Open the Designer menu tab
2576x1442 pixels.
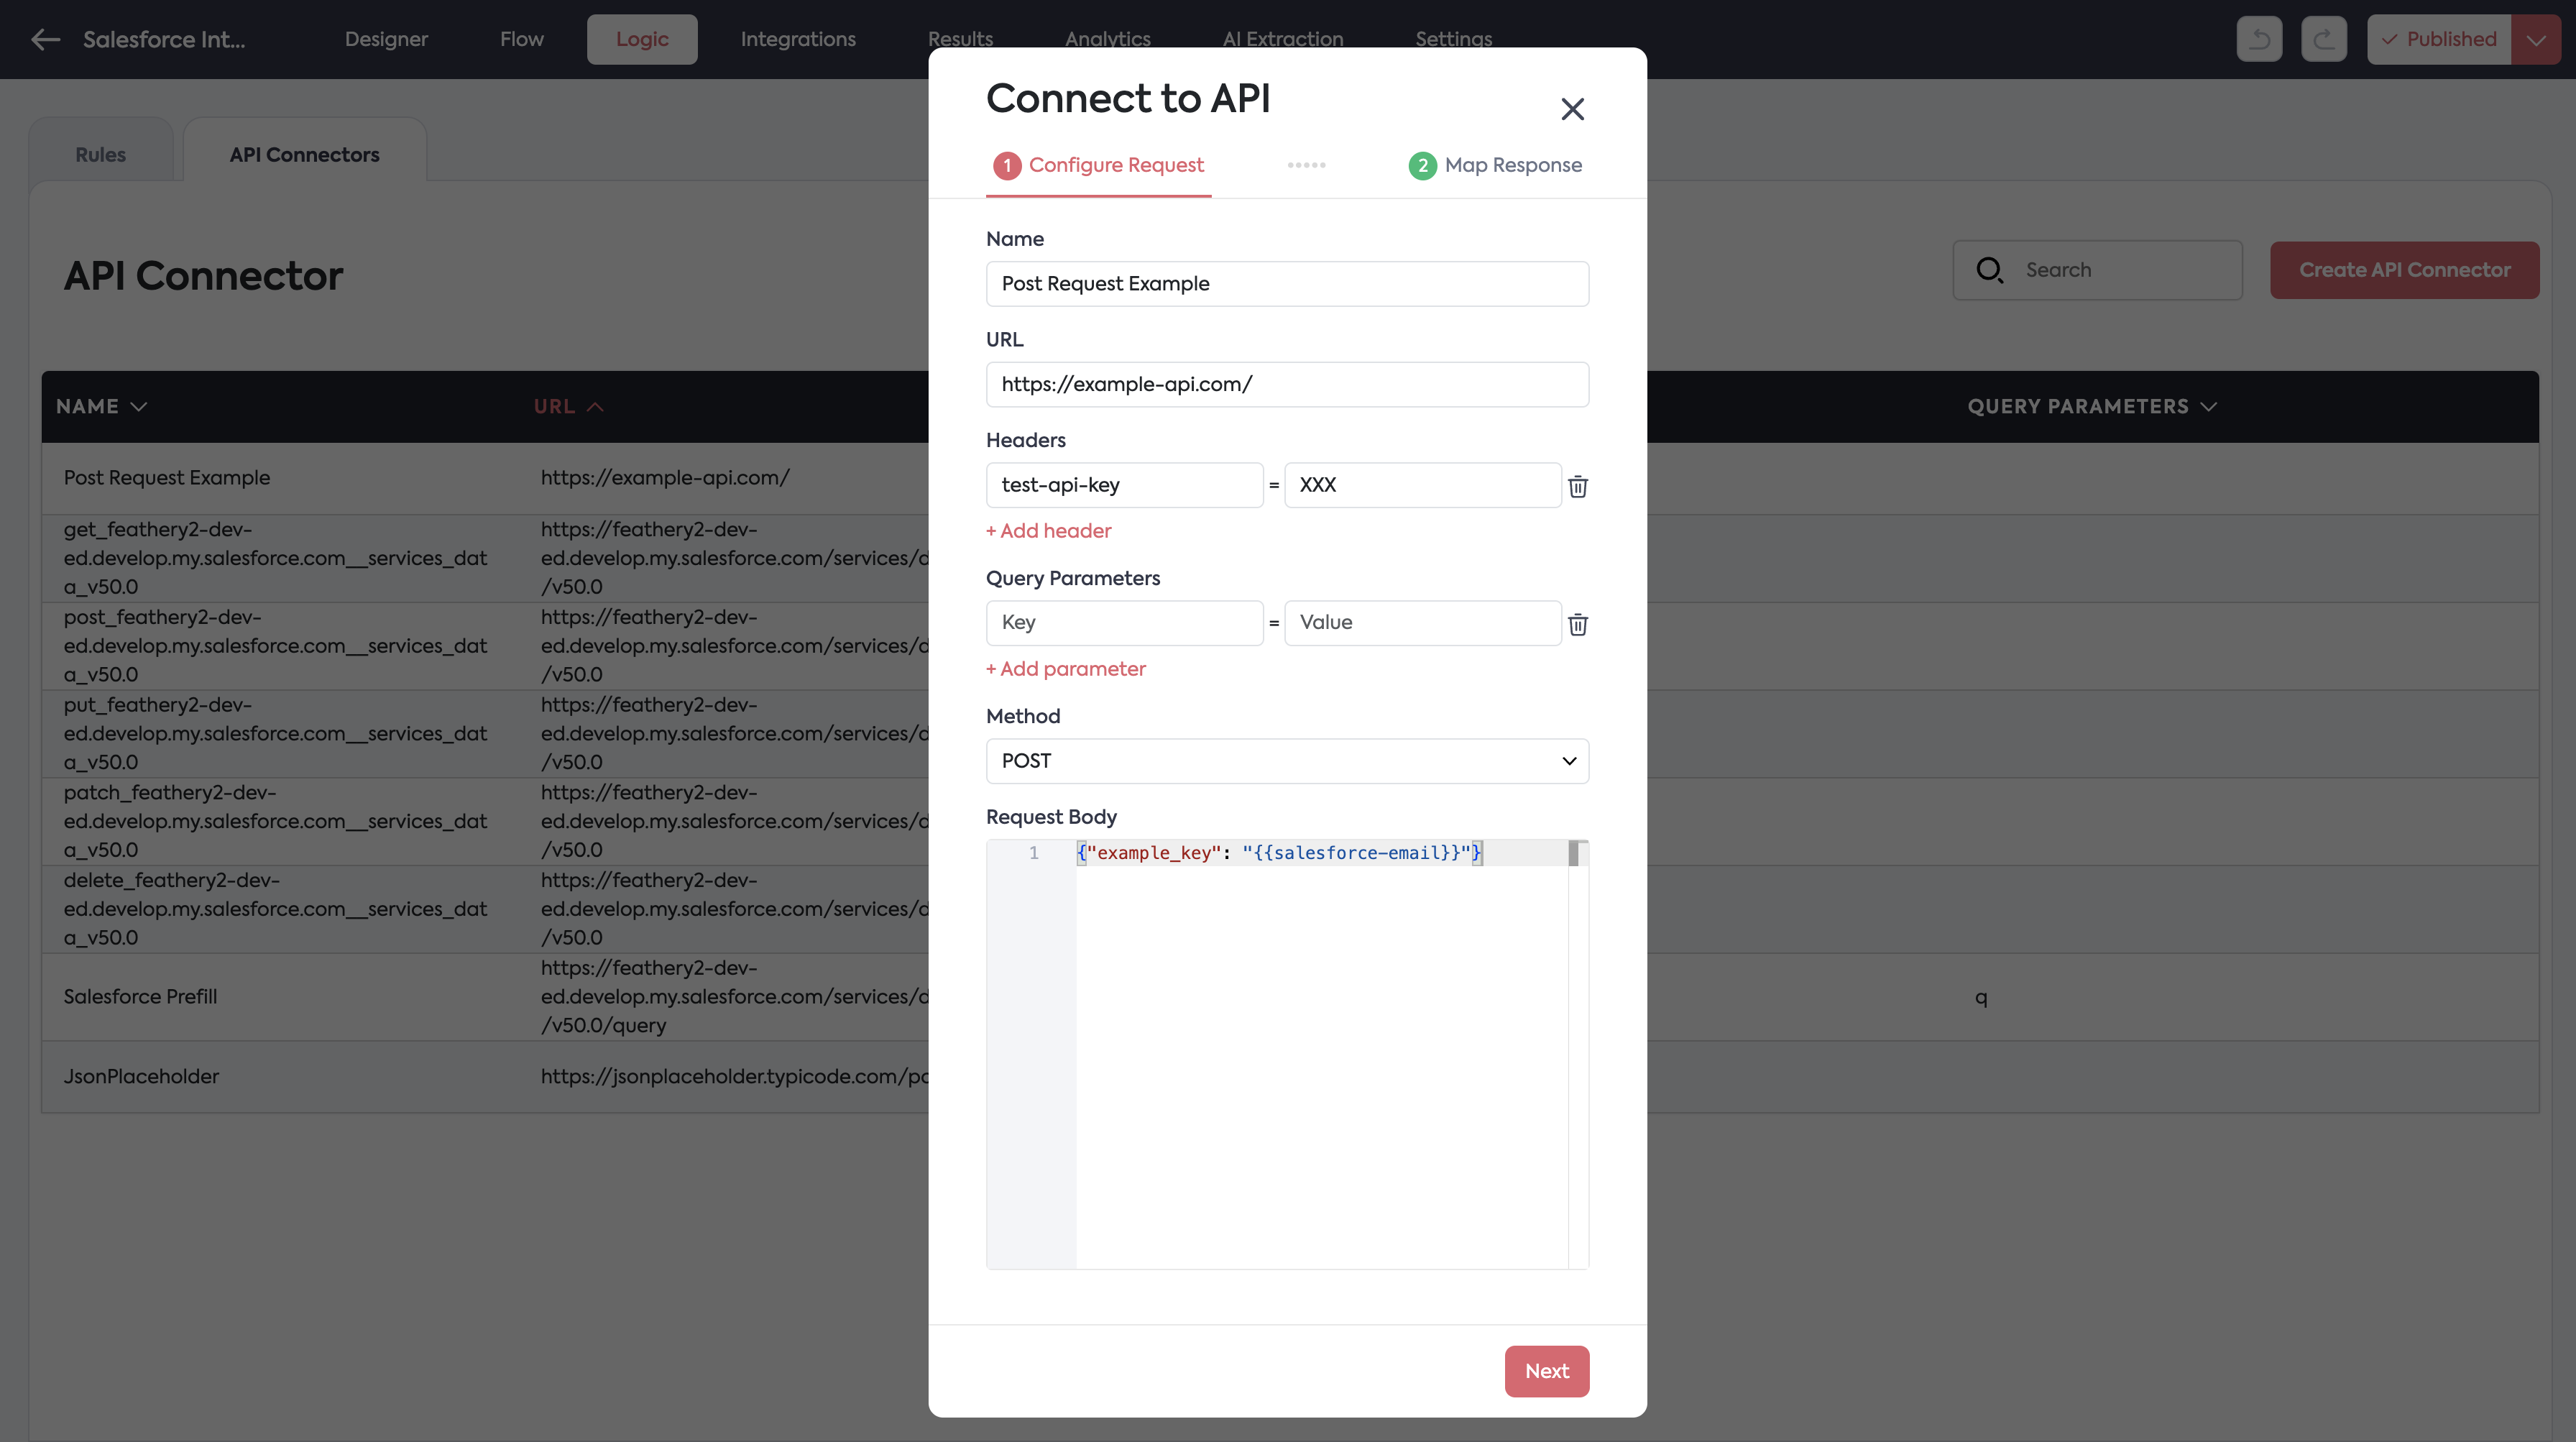click(x=386, y=39)
